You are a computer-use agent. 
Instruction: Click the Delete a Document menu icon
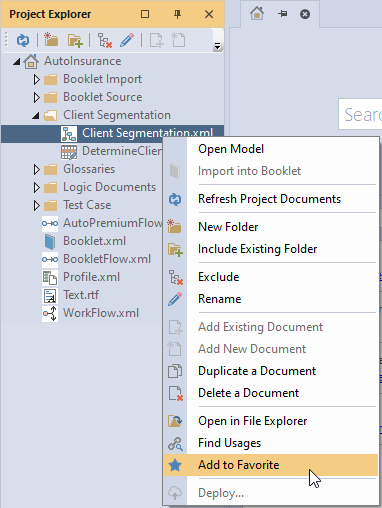(175, 393)
